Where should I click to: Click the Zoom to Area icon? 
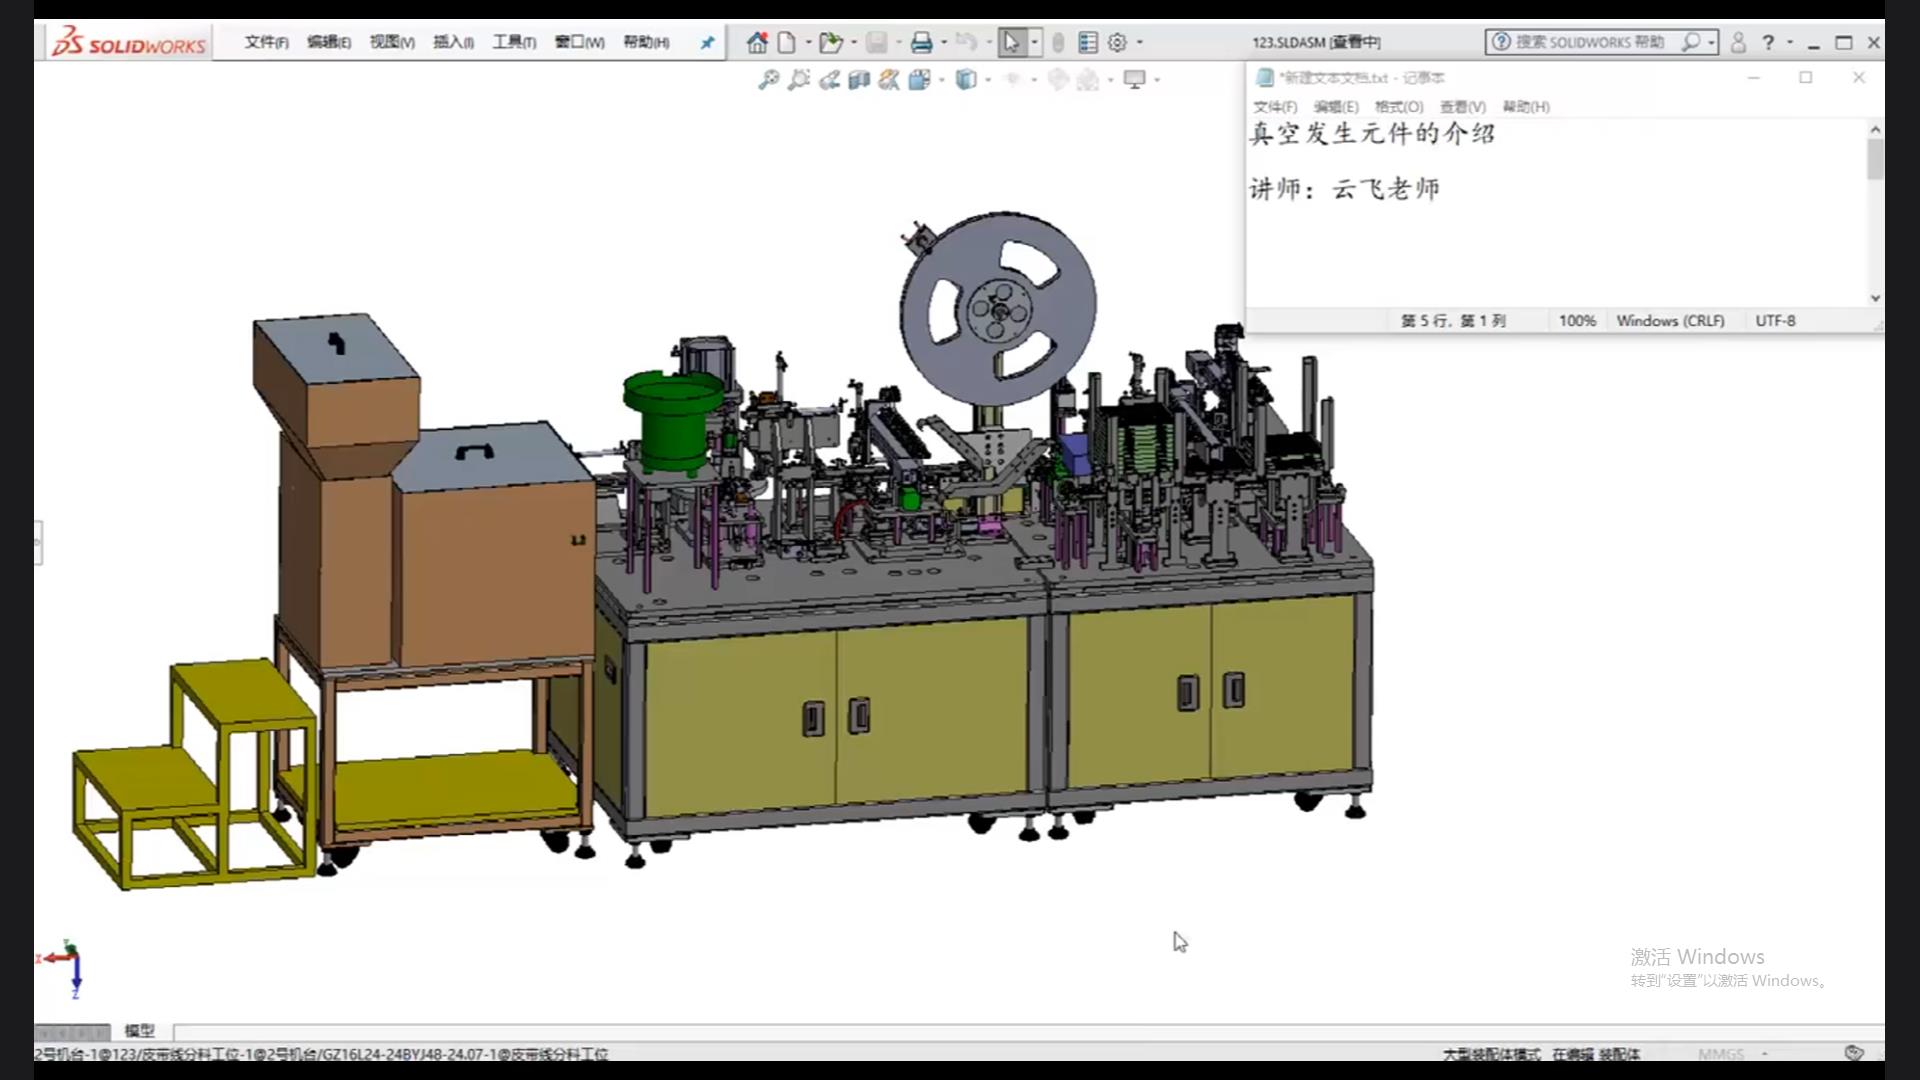(x=798, y=80)
